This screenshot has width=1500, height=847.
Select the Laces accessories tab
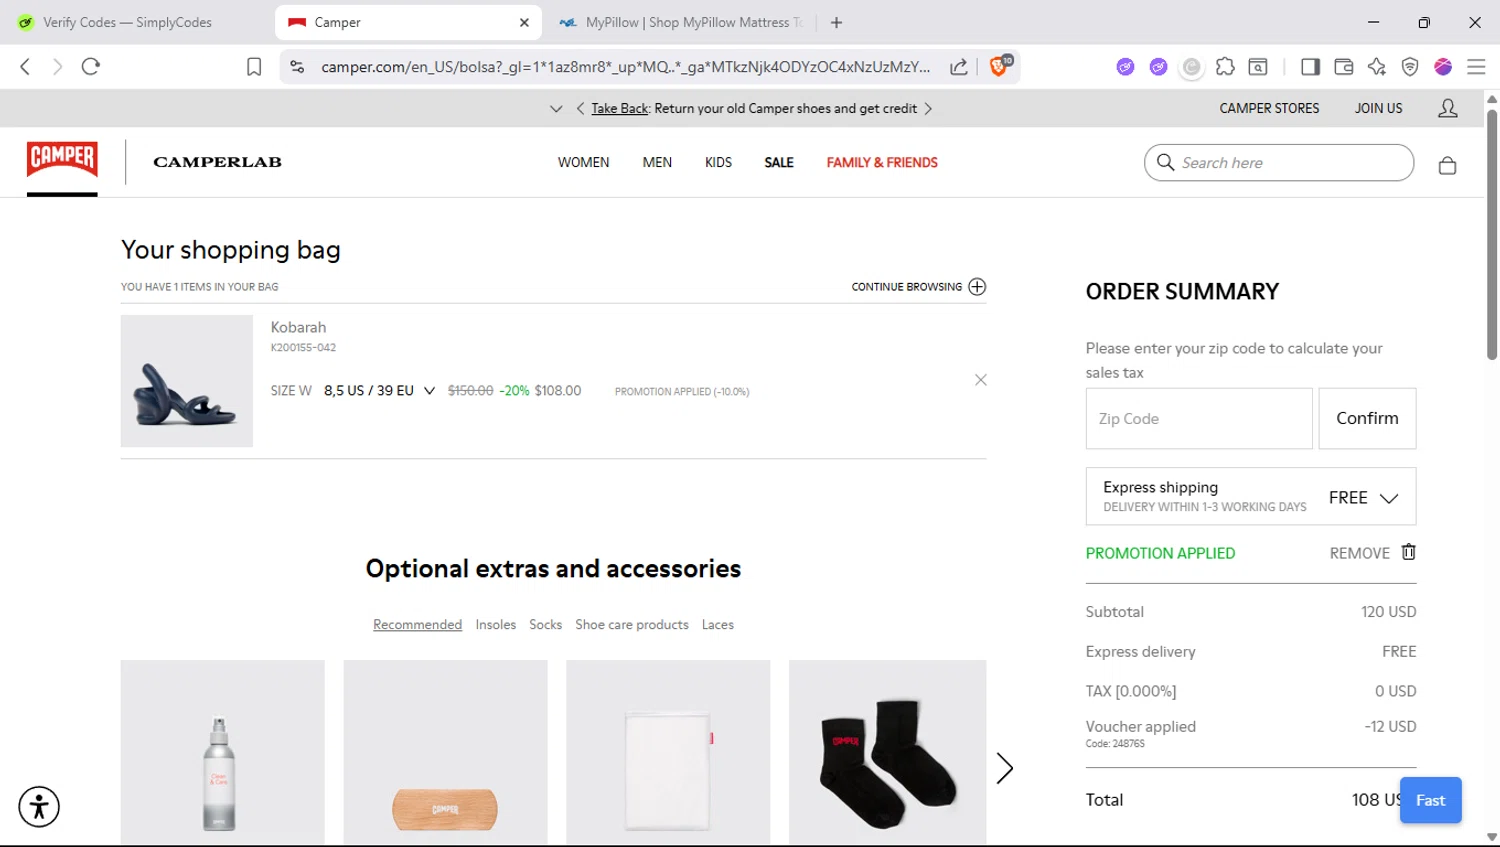718,624
